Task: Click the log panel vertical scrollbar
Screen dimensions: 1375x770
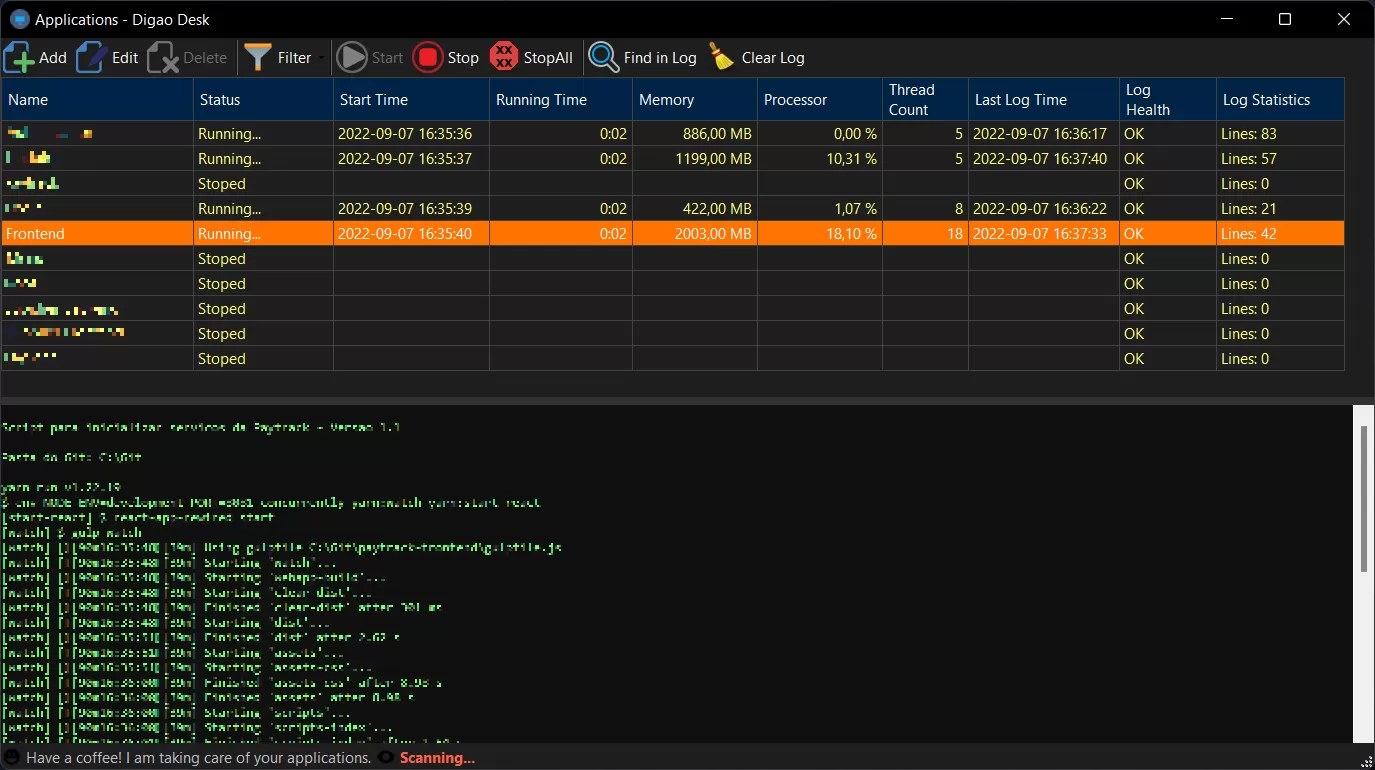Action: pyautogui.click(x=1363, y=500)
